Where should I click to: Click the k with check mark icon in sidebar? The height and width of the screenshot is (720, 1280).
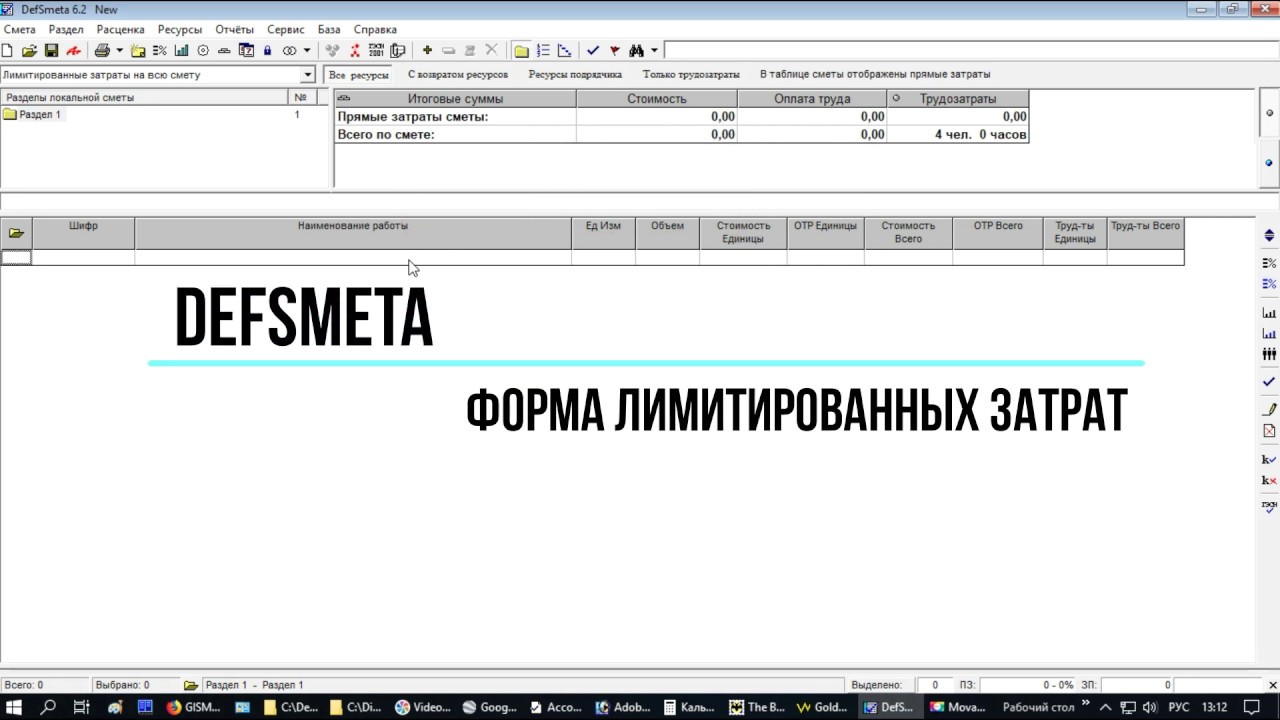tap(1269, 460)
